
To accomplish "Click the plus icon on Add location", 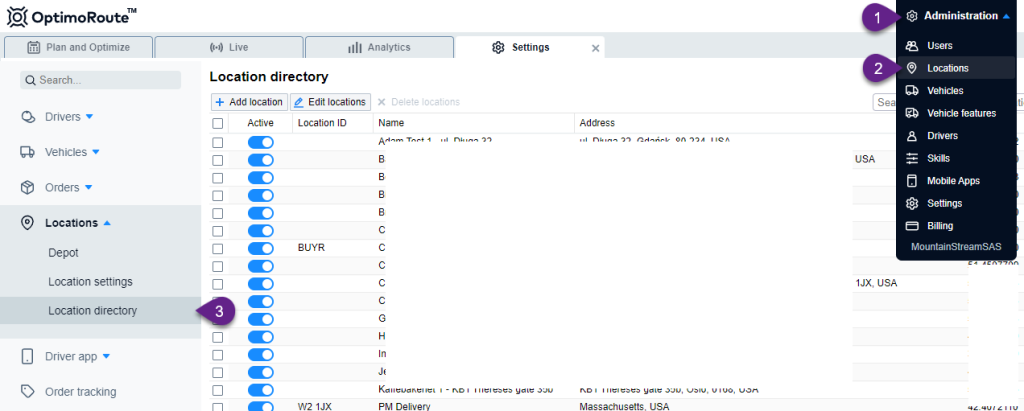I will [220, 102].
